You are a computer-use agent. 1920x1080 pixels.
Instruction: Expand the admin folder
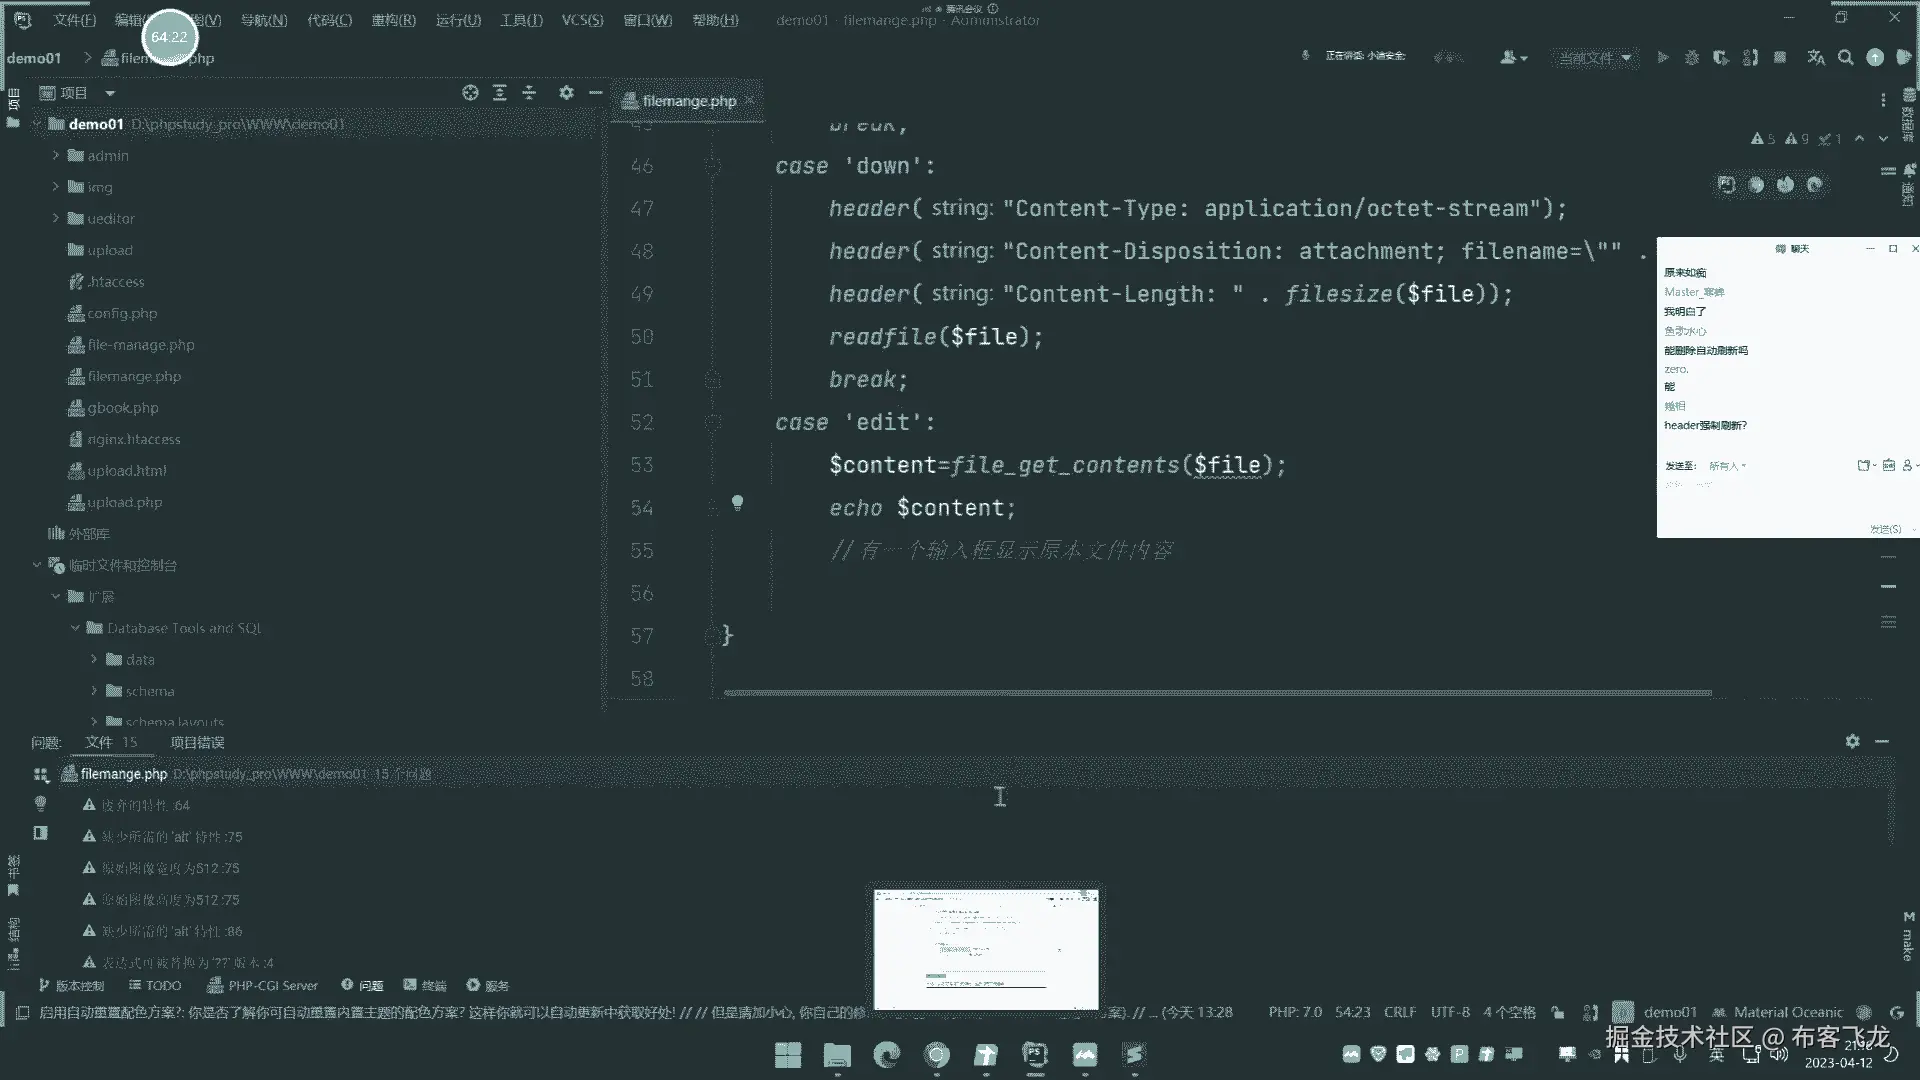[x=56, y=156]
